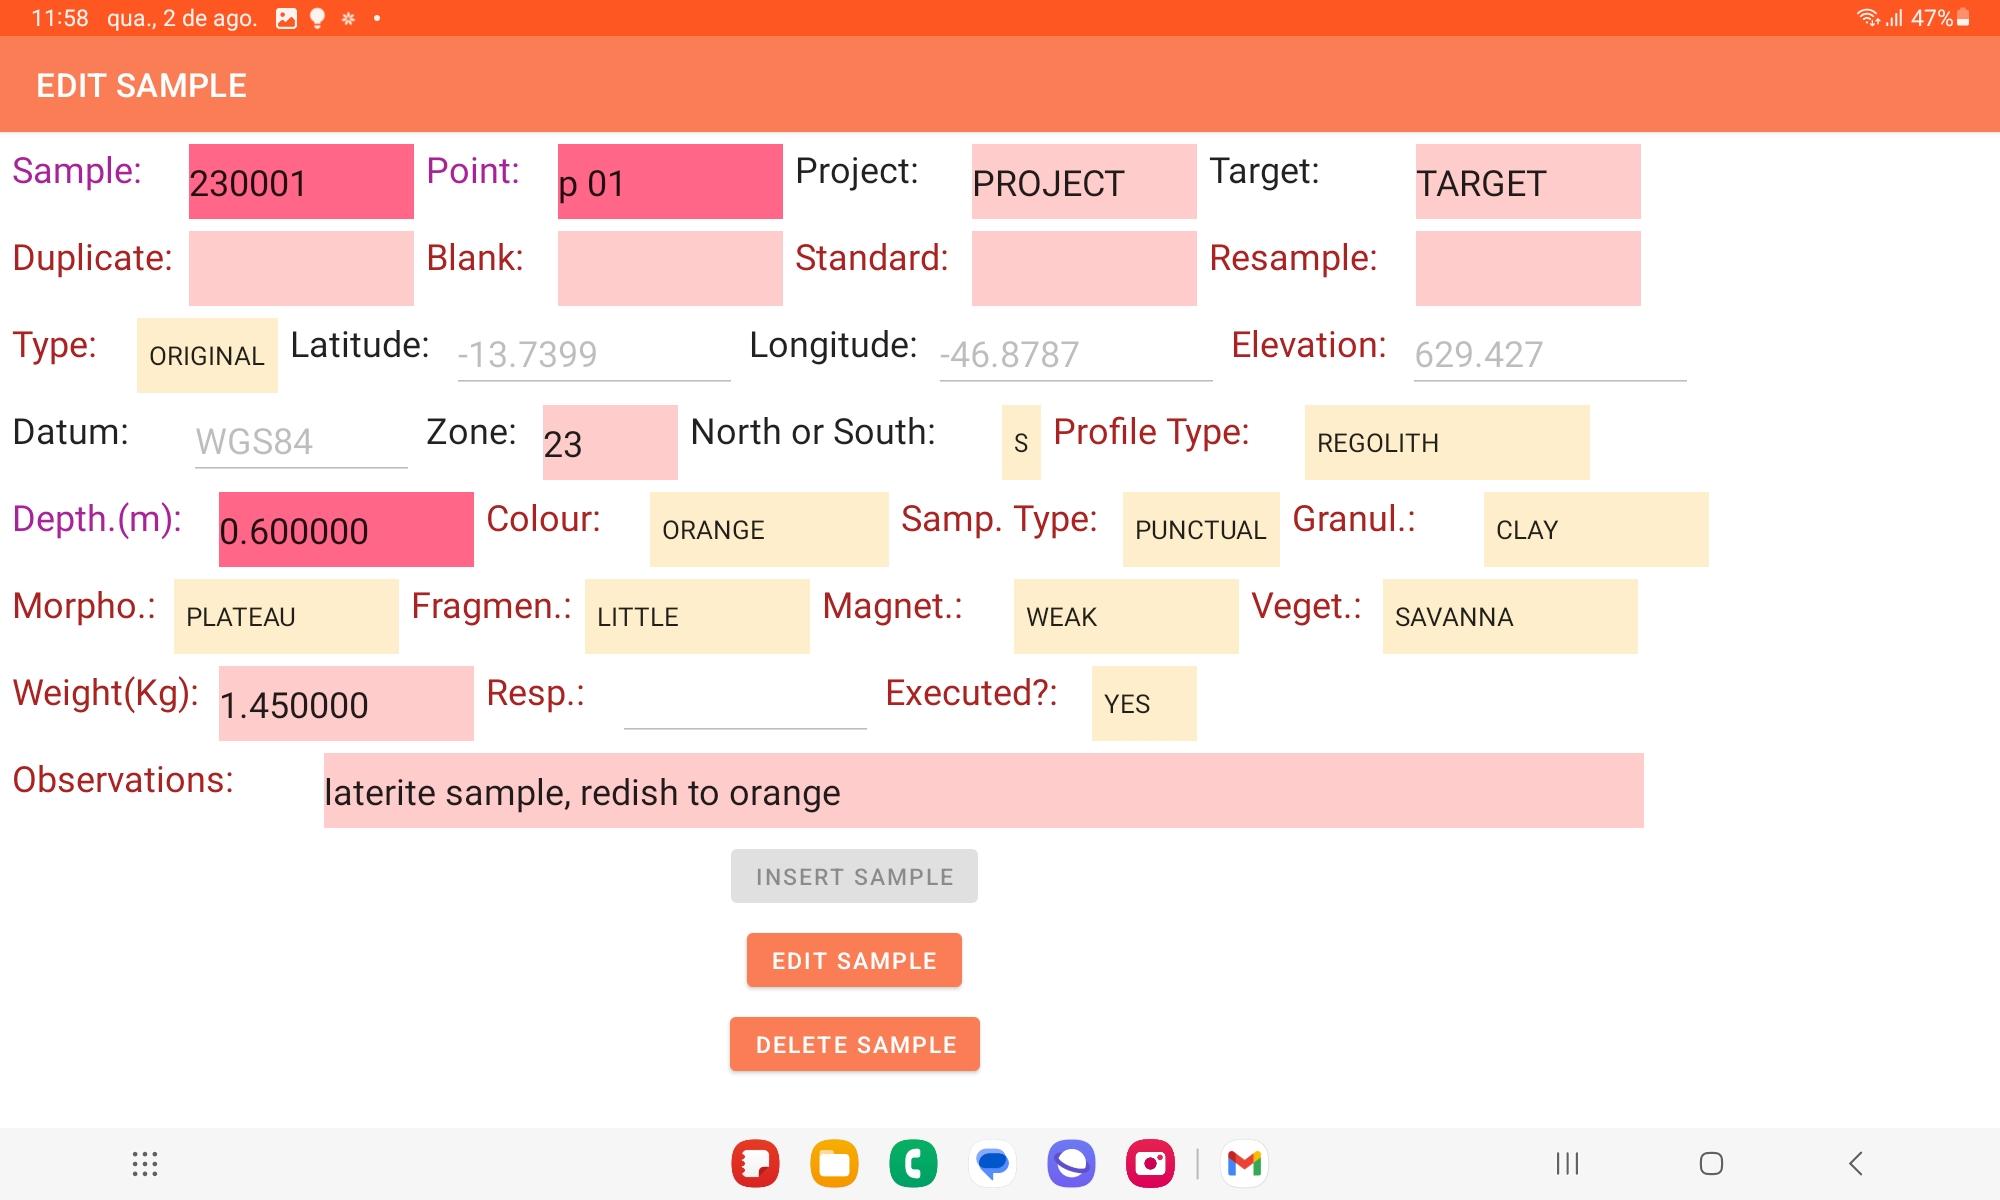Open Samp. Type dropdown showing PUNCTUAL
The image size is (2000, 1200).
[1201, 529]
